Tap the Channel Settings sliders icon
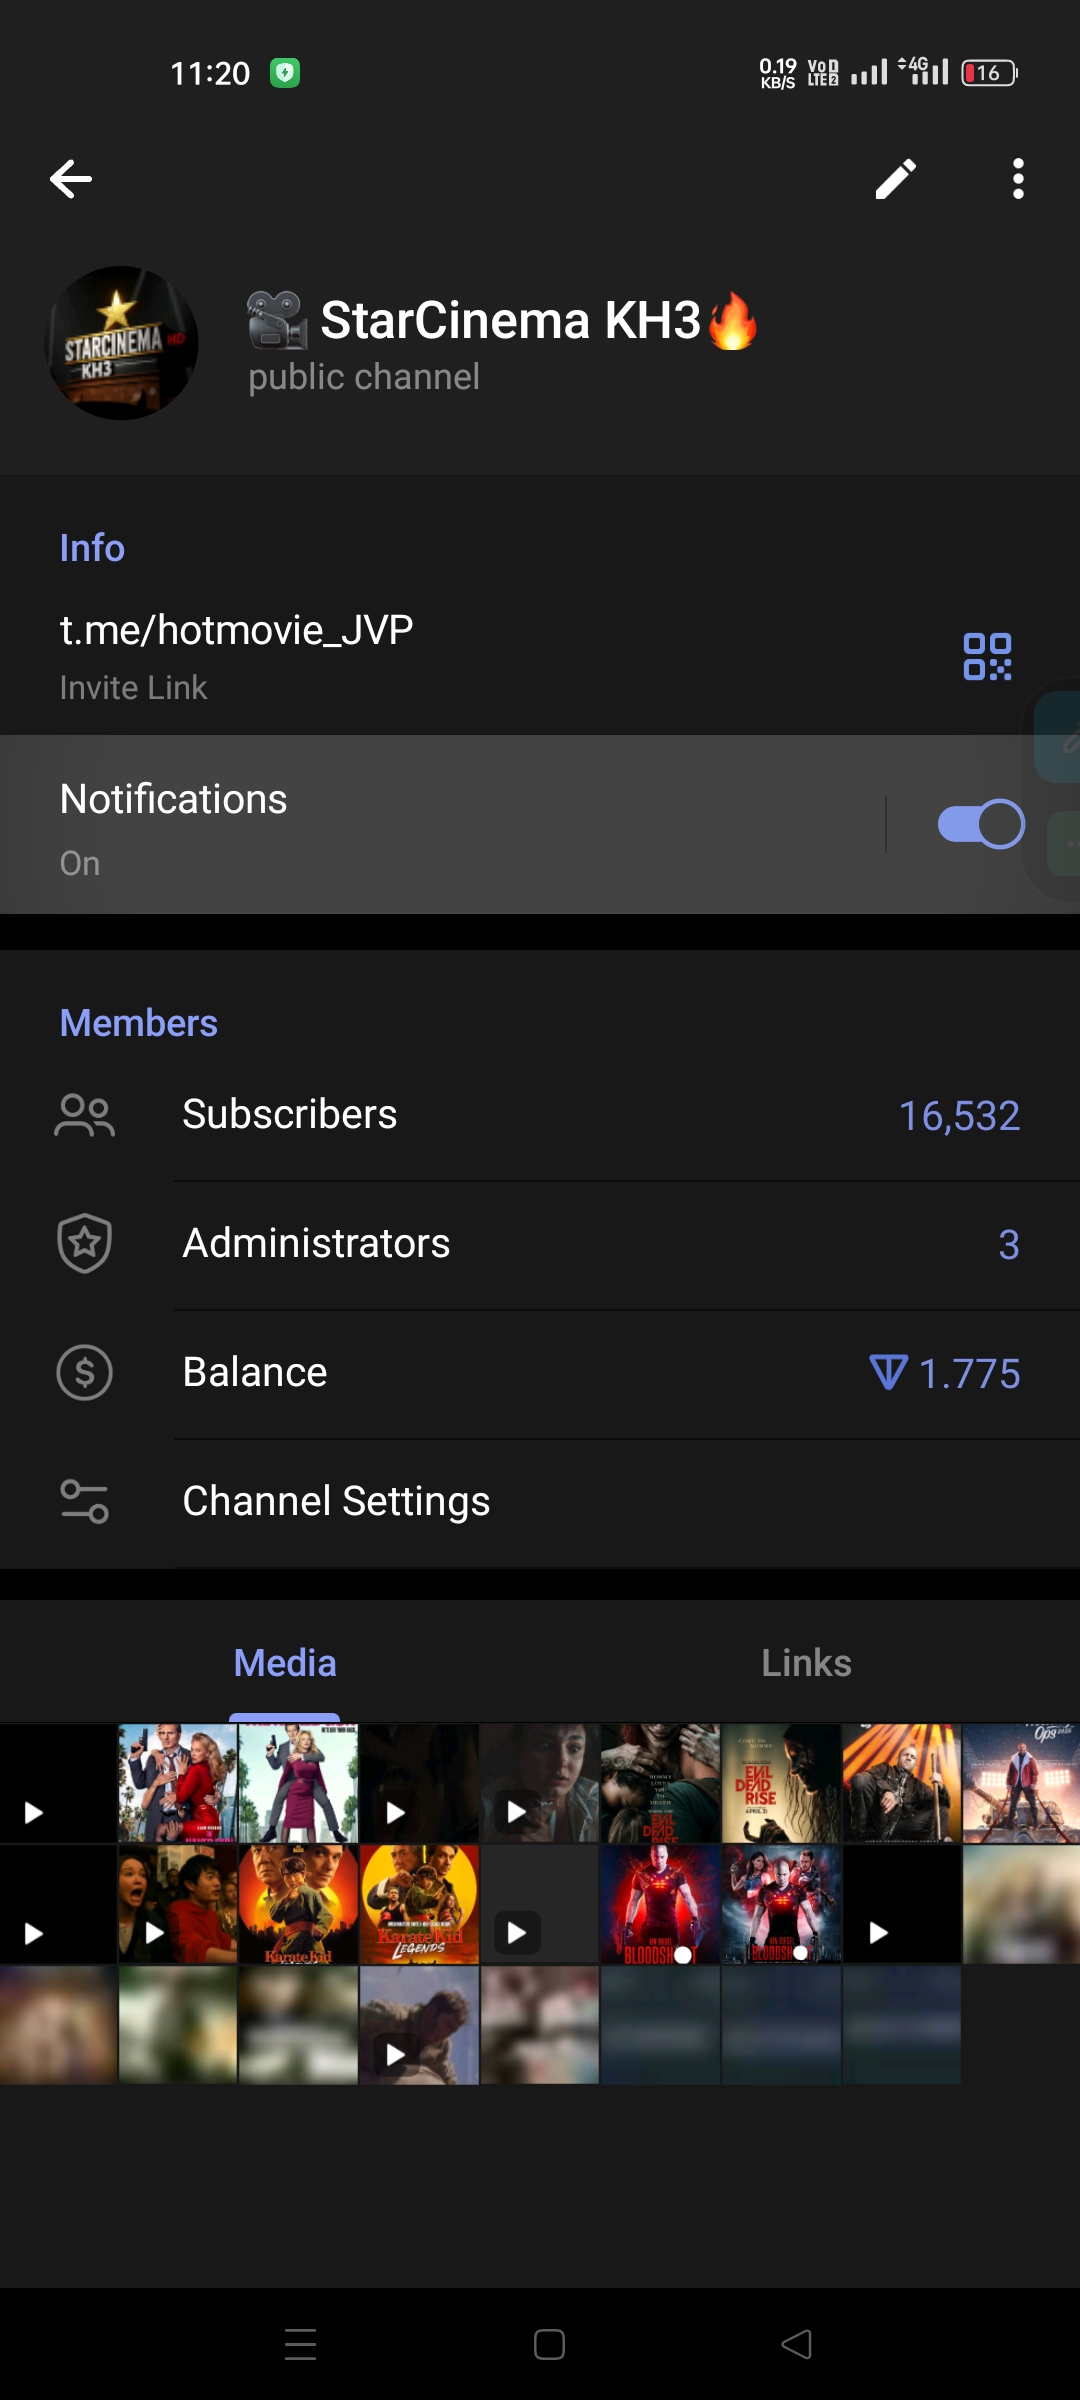Screen dimensions: 1080x2400 point(85,1502)
